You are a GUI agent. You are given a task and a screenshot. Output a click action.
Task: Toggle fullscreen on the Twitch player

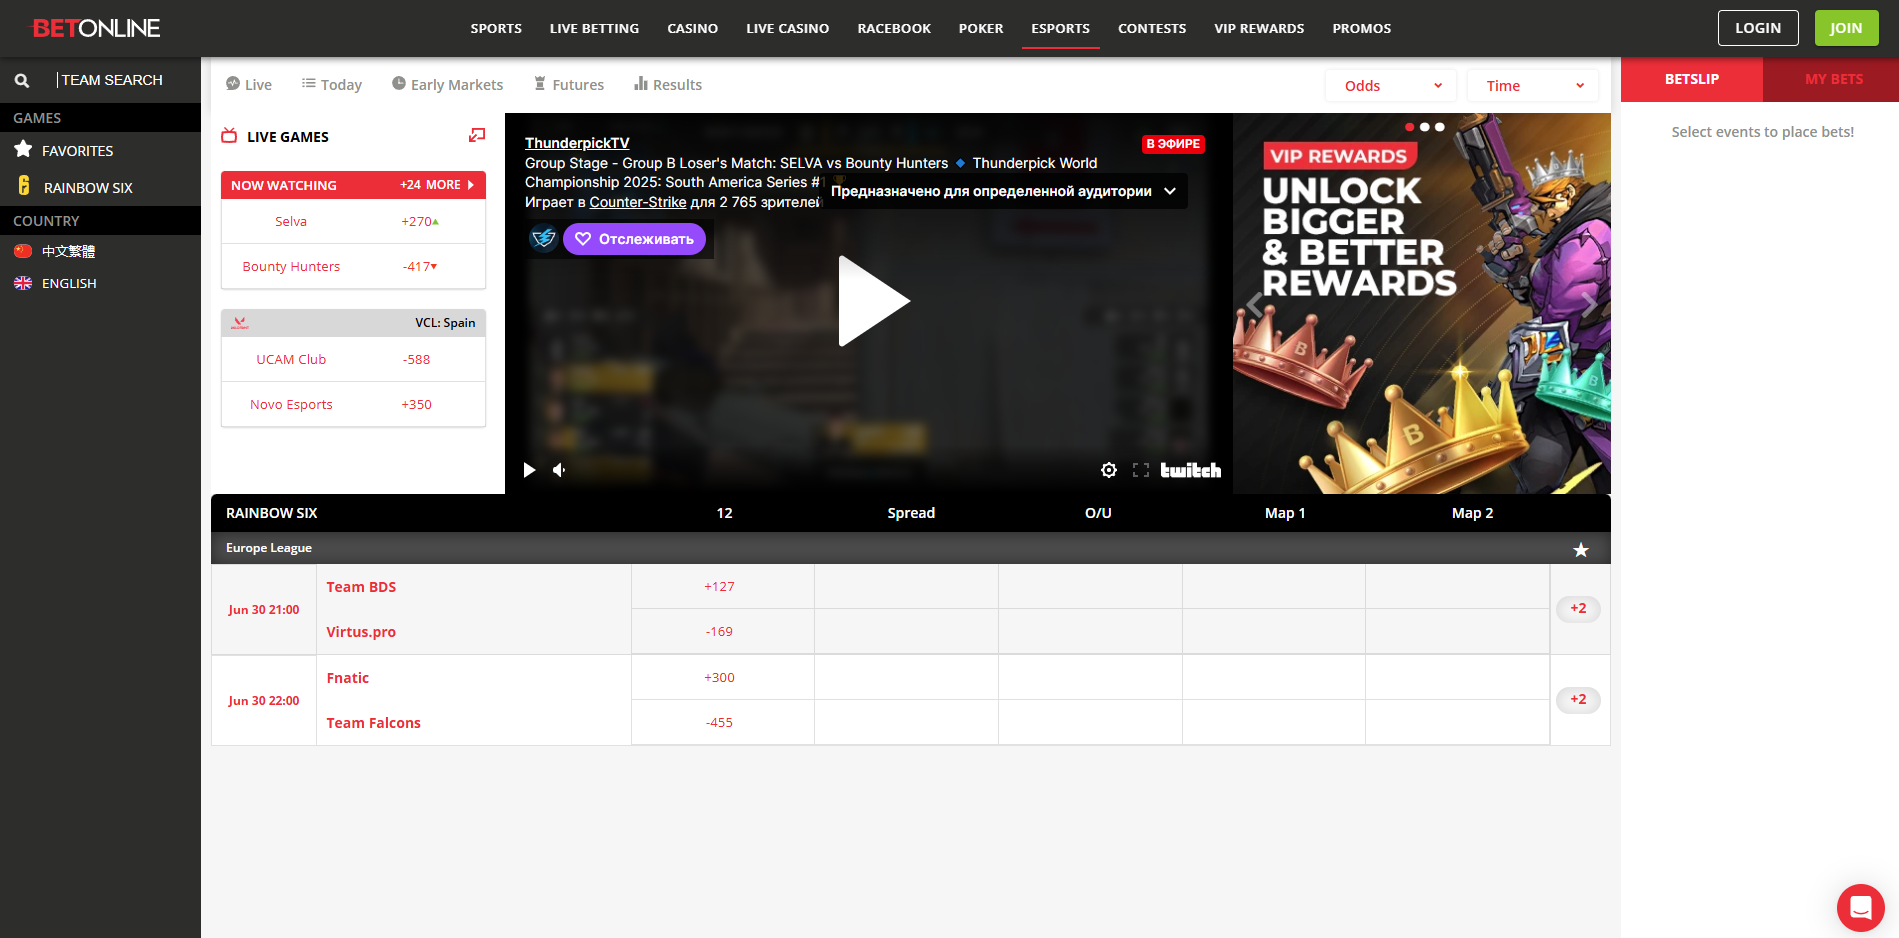[x=1141, y=470]
